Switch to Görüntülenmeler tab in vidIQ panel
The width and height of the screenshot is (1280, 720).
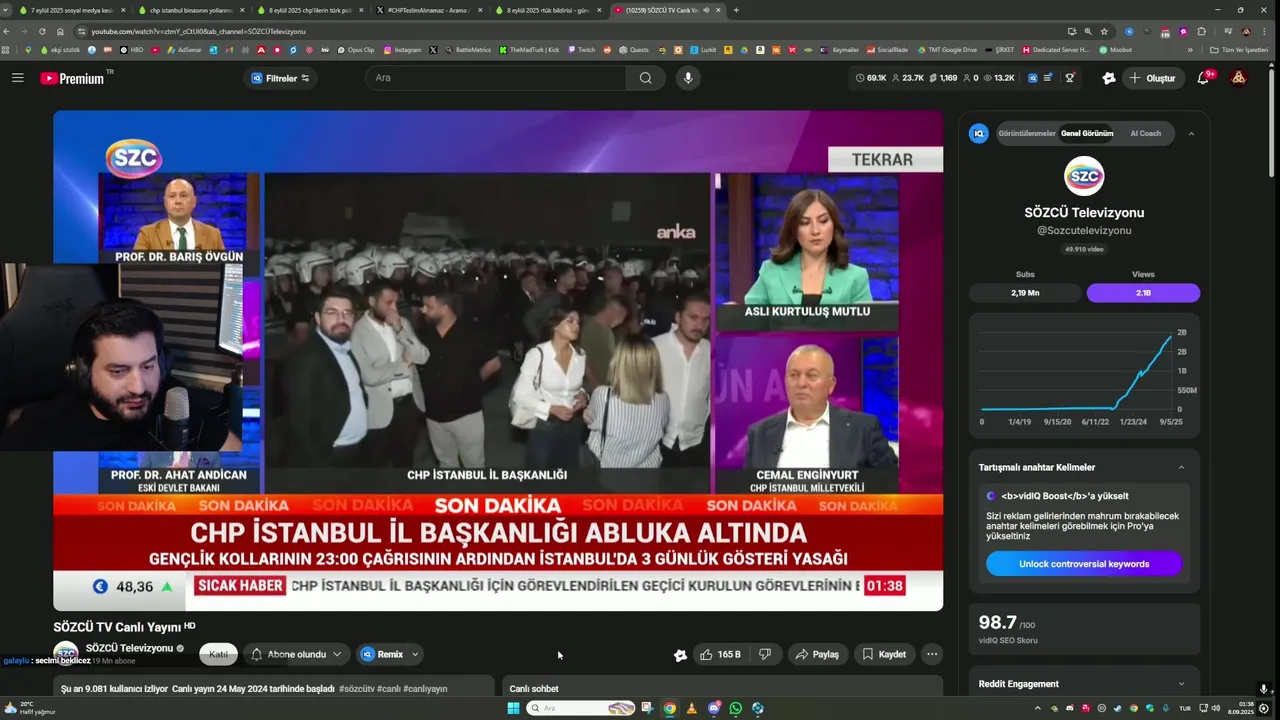pos(1027,133)
